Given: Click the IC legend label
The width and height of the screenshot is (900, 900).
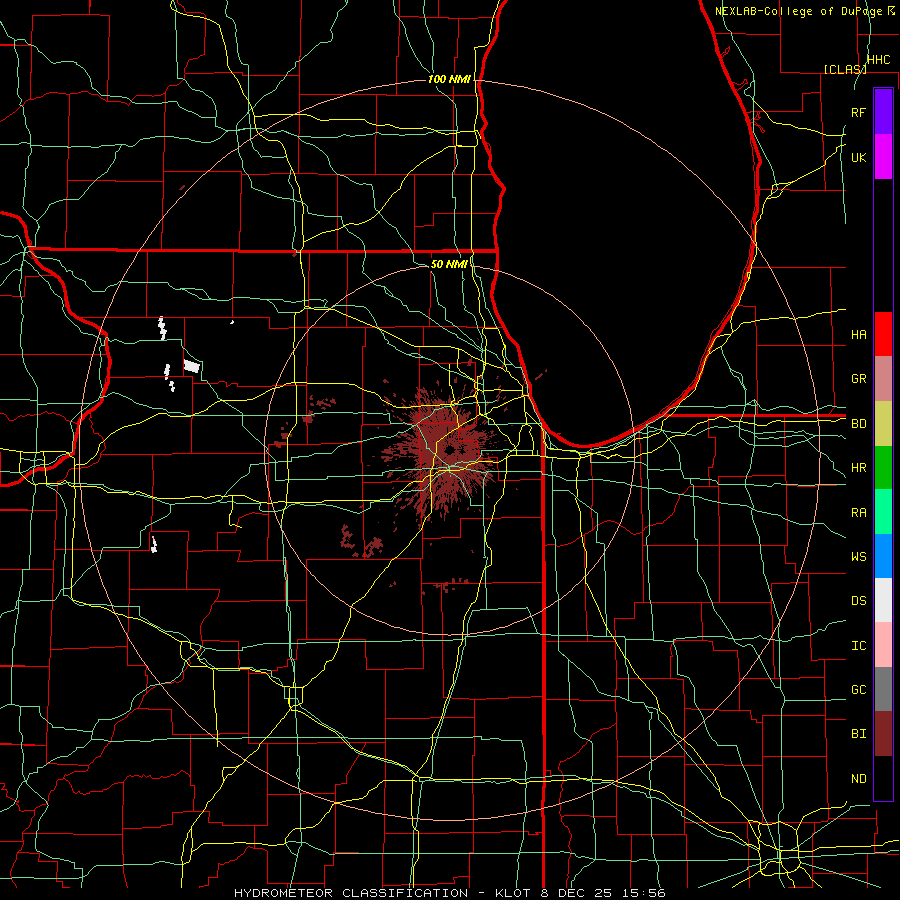Looking at the screenshot, I should tap(859, 646).
